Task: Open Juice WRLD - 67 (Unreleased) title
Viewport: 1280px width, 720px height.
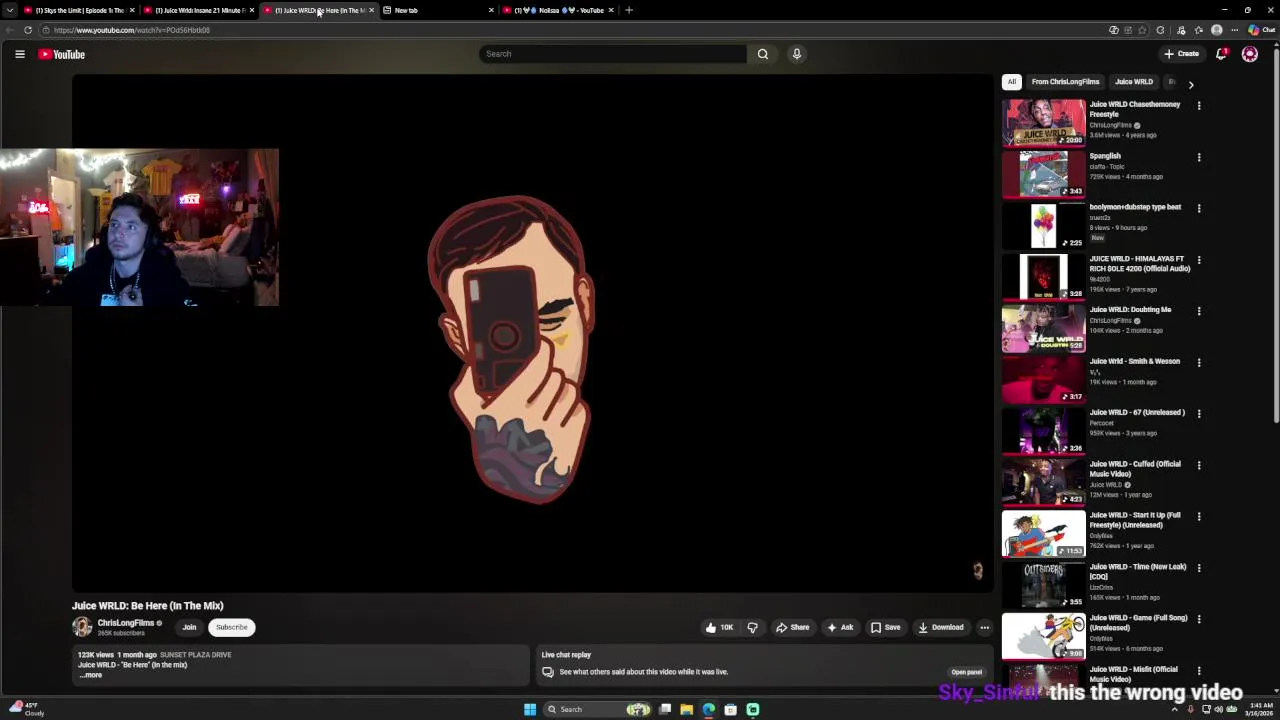Action: tap(1137, 412)
